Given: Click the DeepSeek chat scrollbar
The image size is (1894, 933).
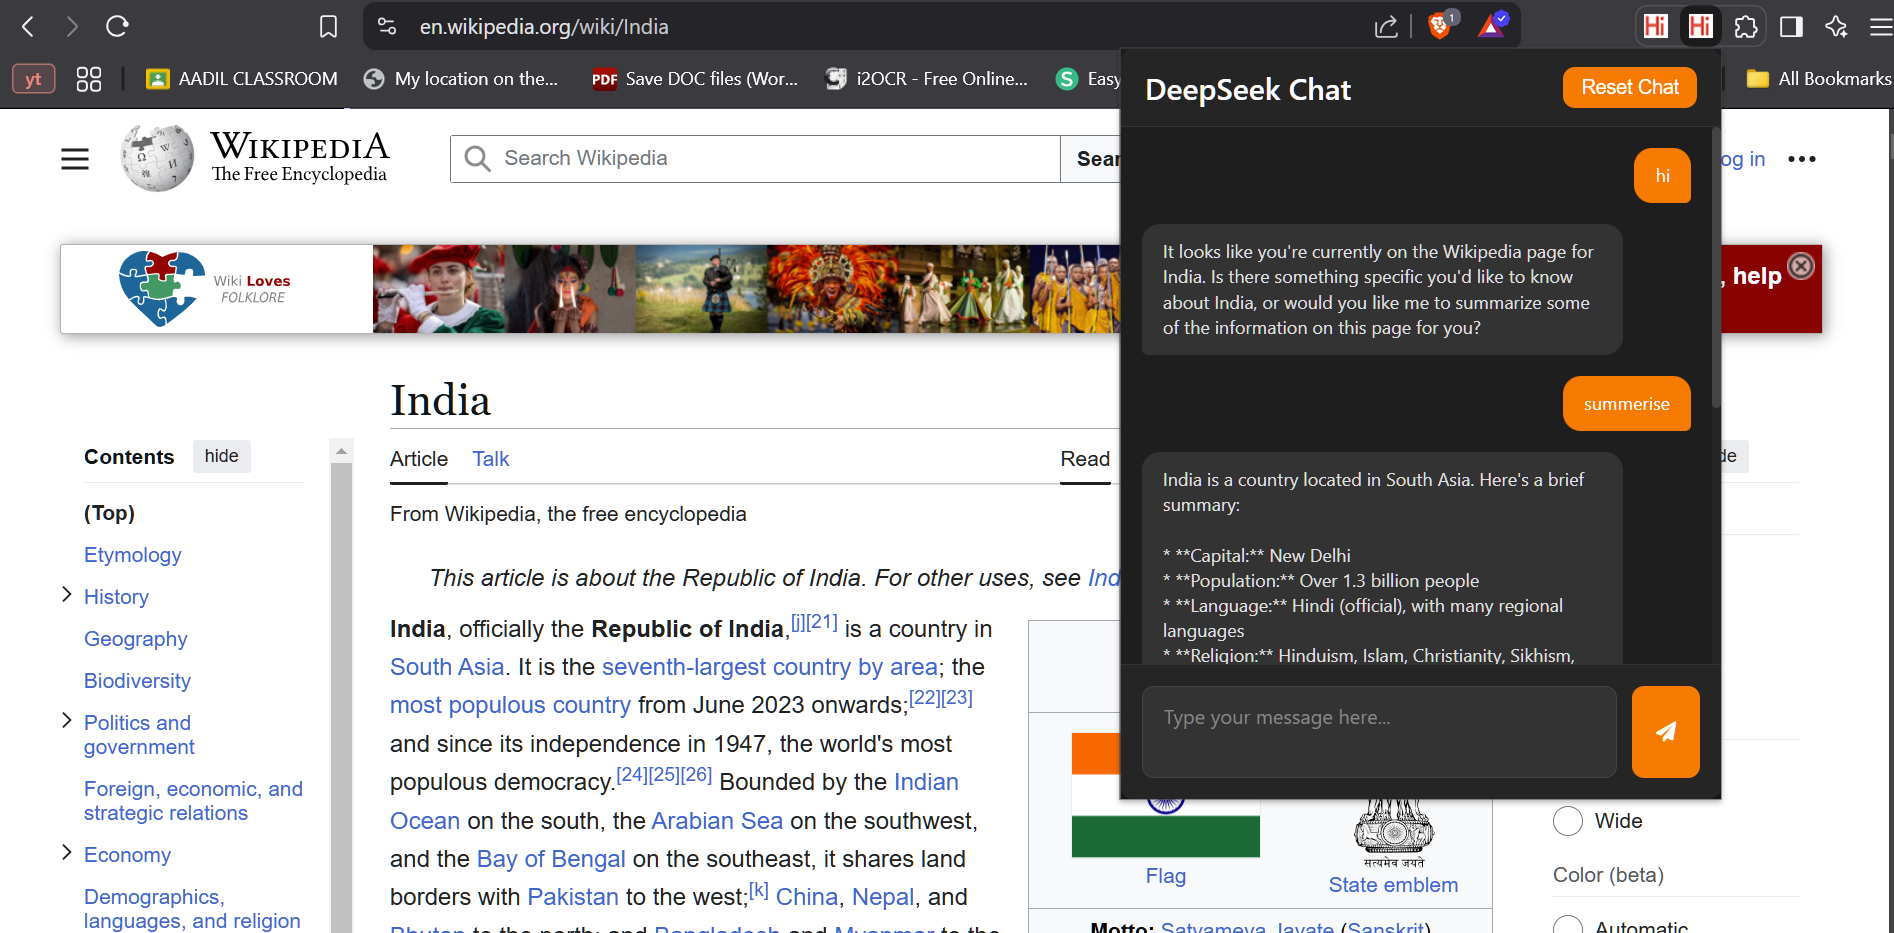Looking at the screenshot, I should pyautogui.click(x=1715, y=268).
